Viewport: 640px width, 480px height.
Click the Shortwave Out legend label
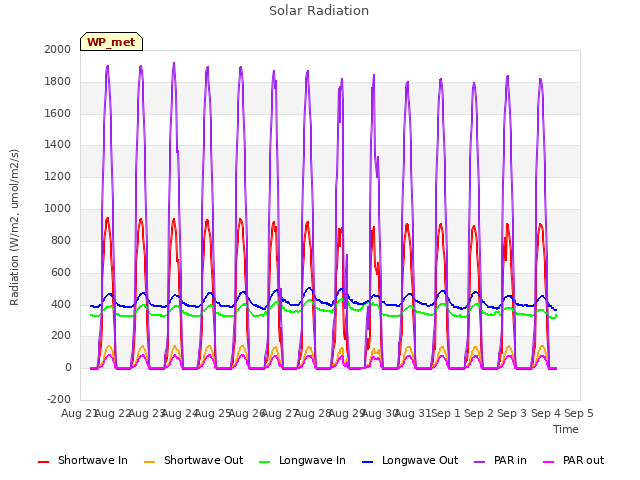(203, 460)
